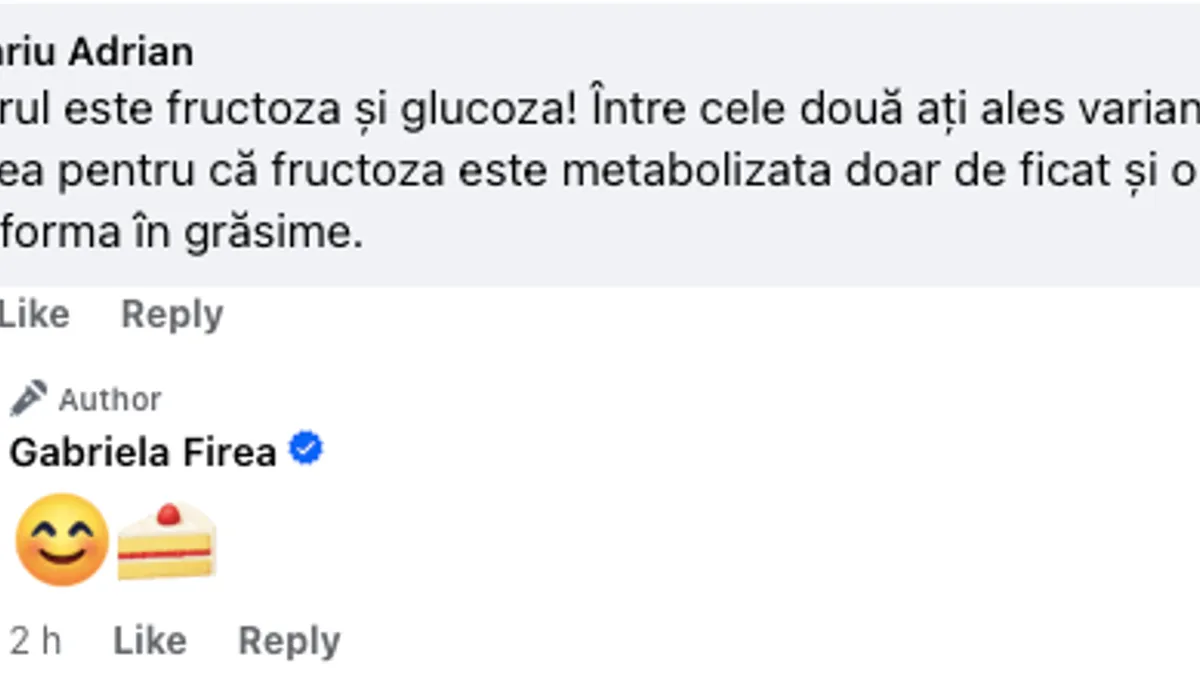This screenshot has width=1200, height=675.
Task: Open Adrian's profile from commenter name
Action: (x=96, y=52)
